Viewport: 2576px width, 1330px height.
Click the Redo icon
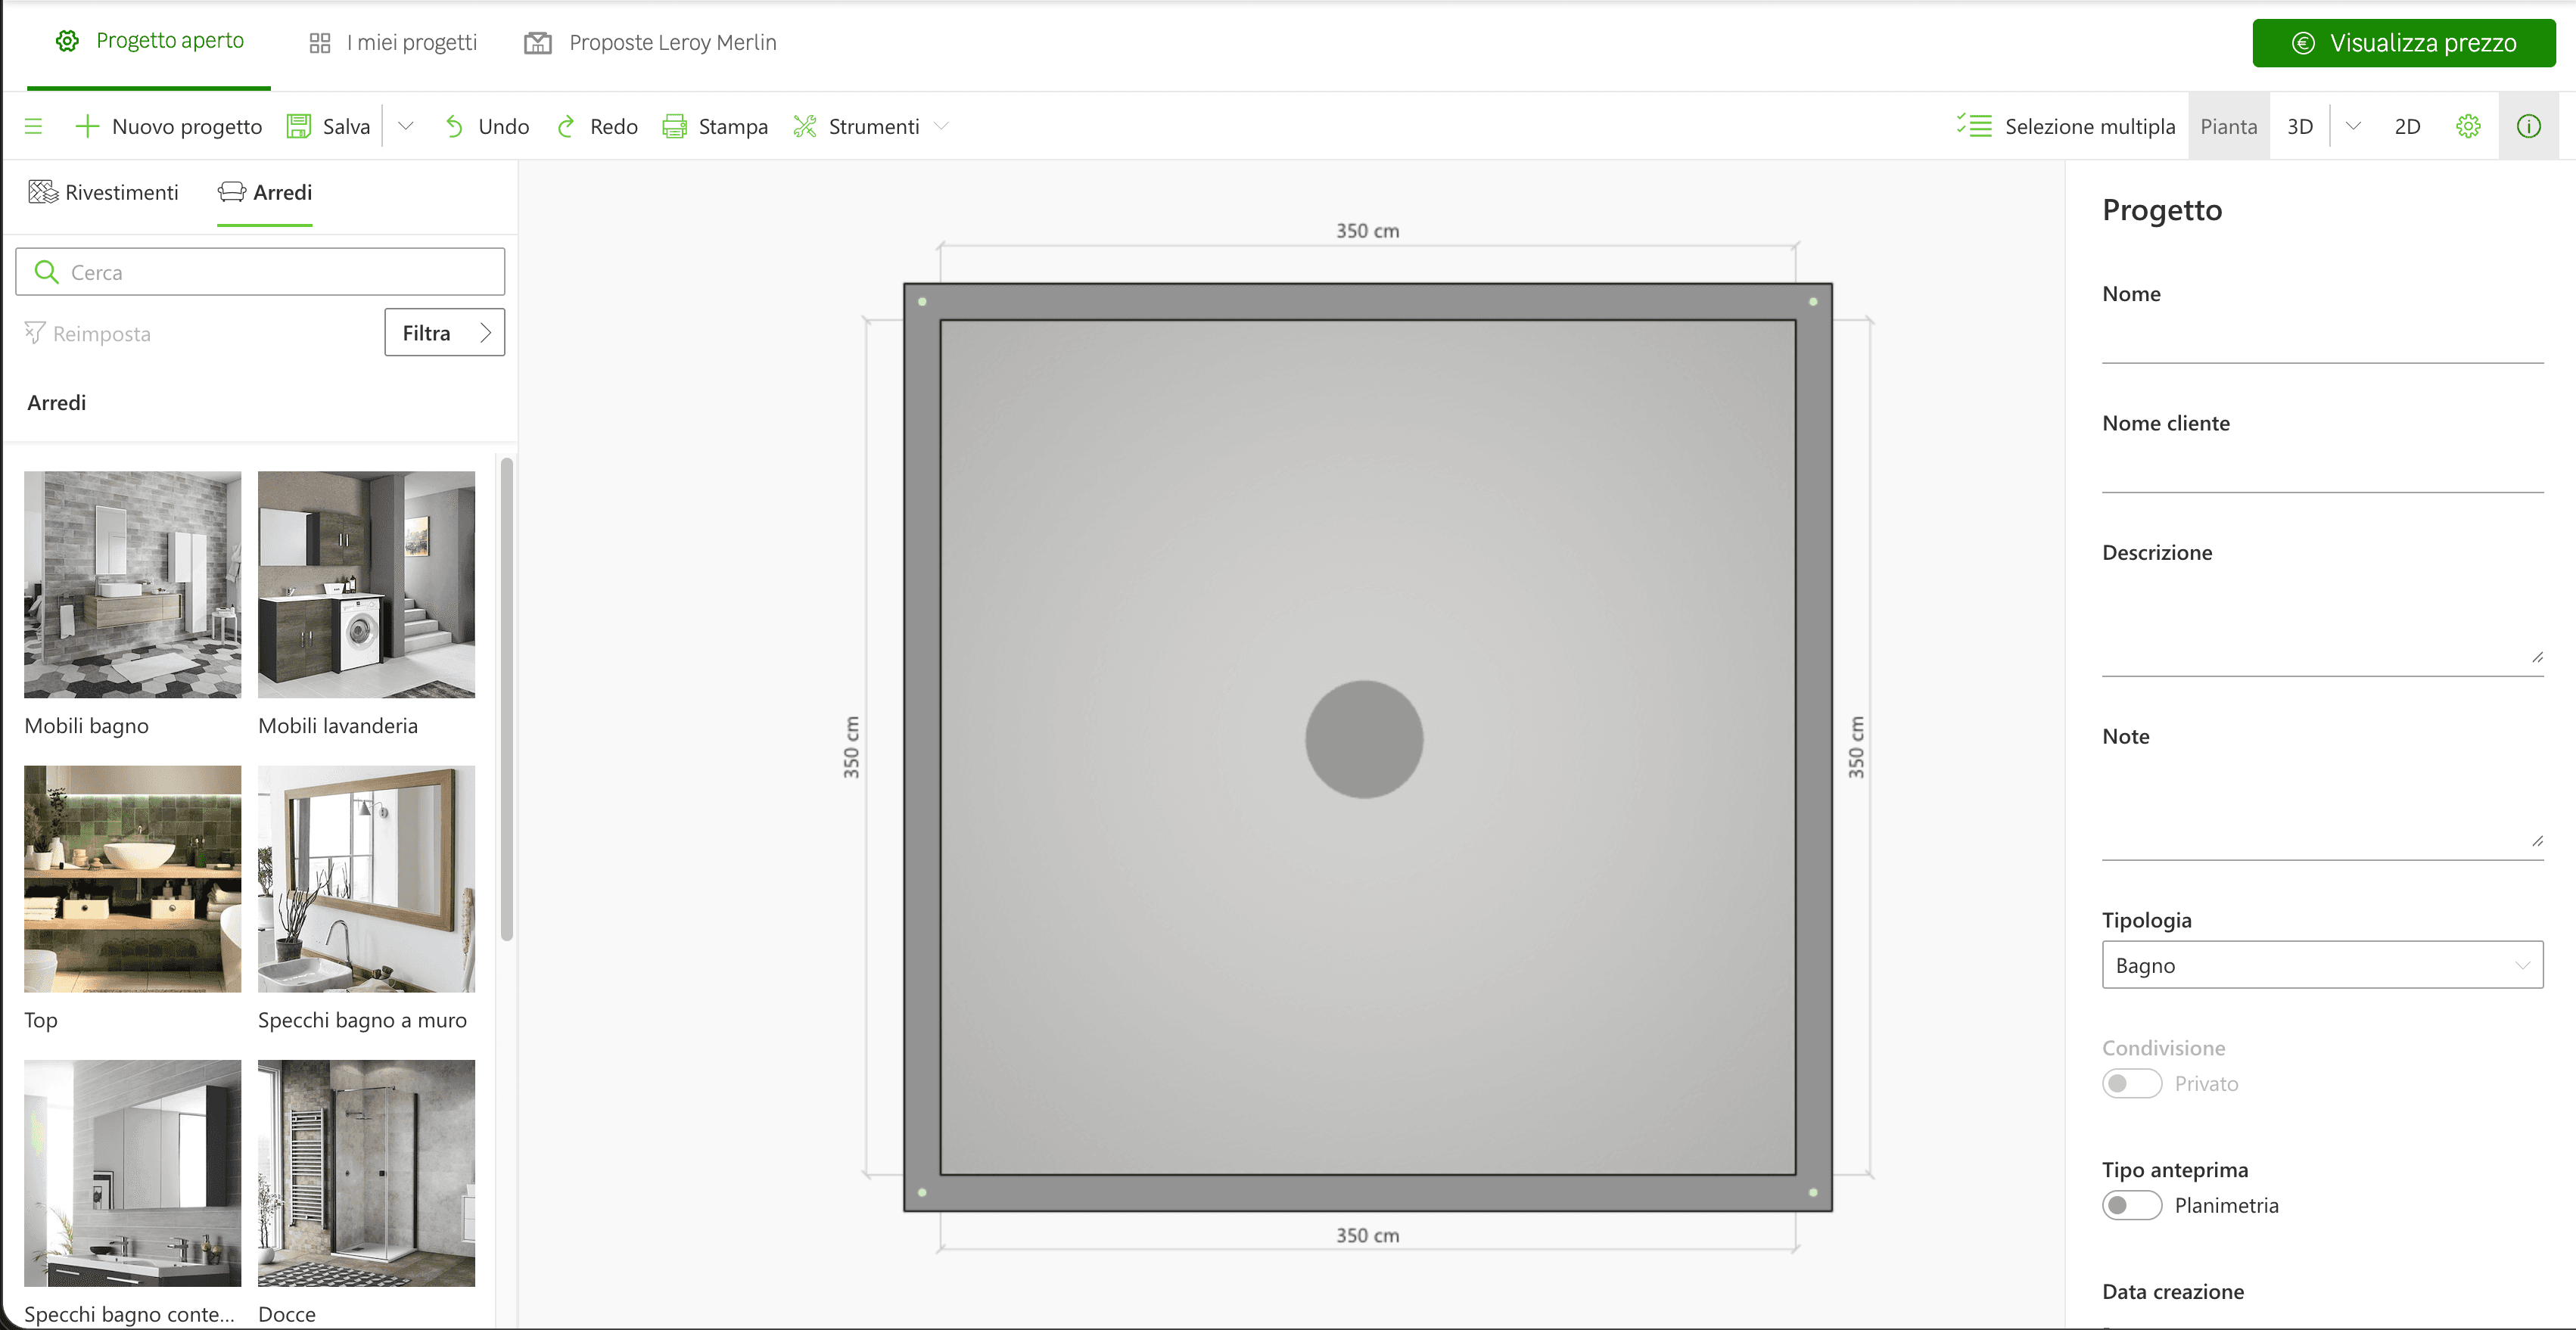pos(568,125)
